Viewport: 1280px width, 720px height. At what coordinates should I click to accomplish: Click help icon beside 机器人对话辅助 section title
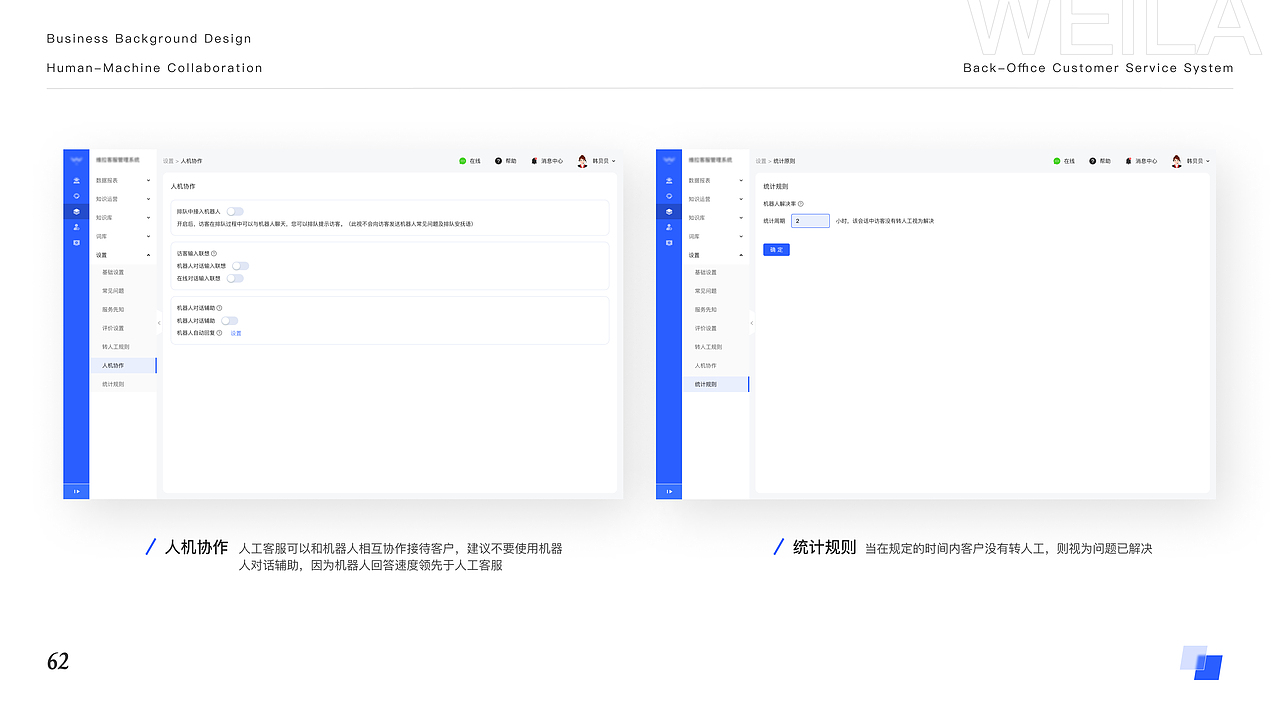click(x=220, y=308)
